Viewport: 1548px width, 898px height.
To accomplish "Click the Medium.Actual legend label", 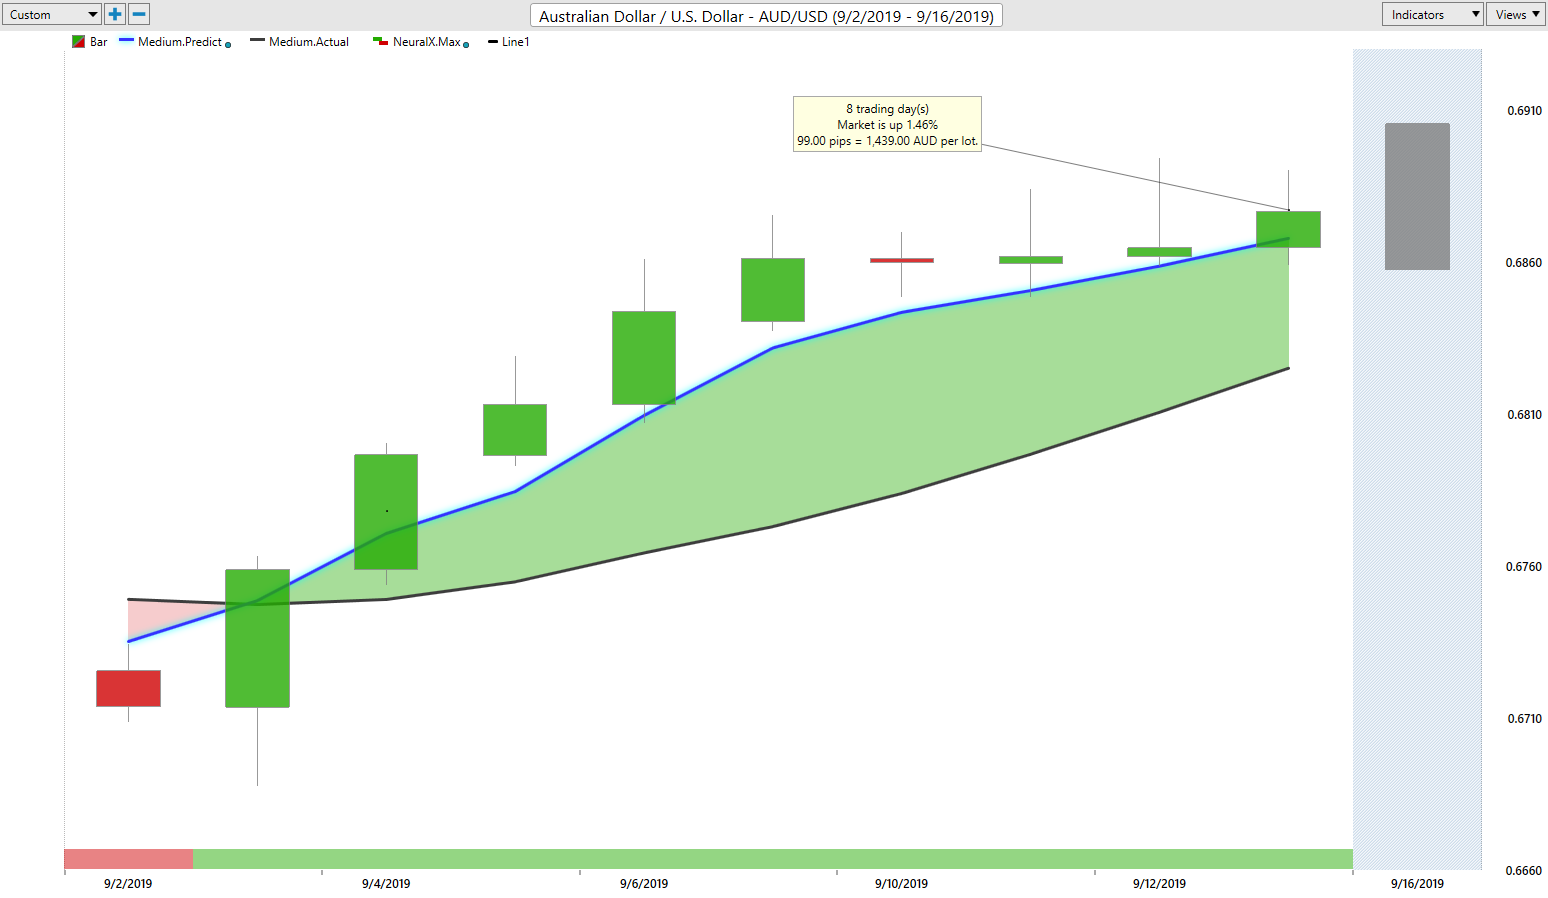I will coord(309,42).
